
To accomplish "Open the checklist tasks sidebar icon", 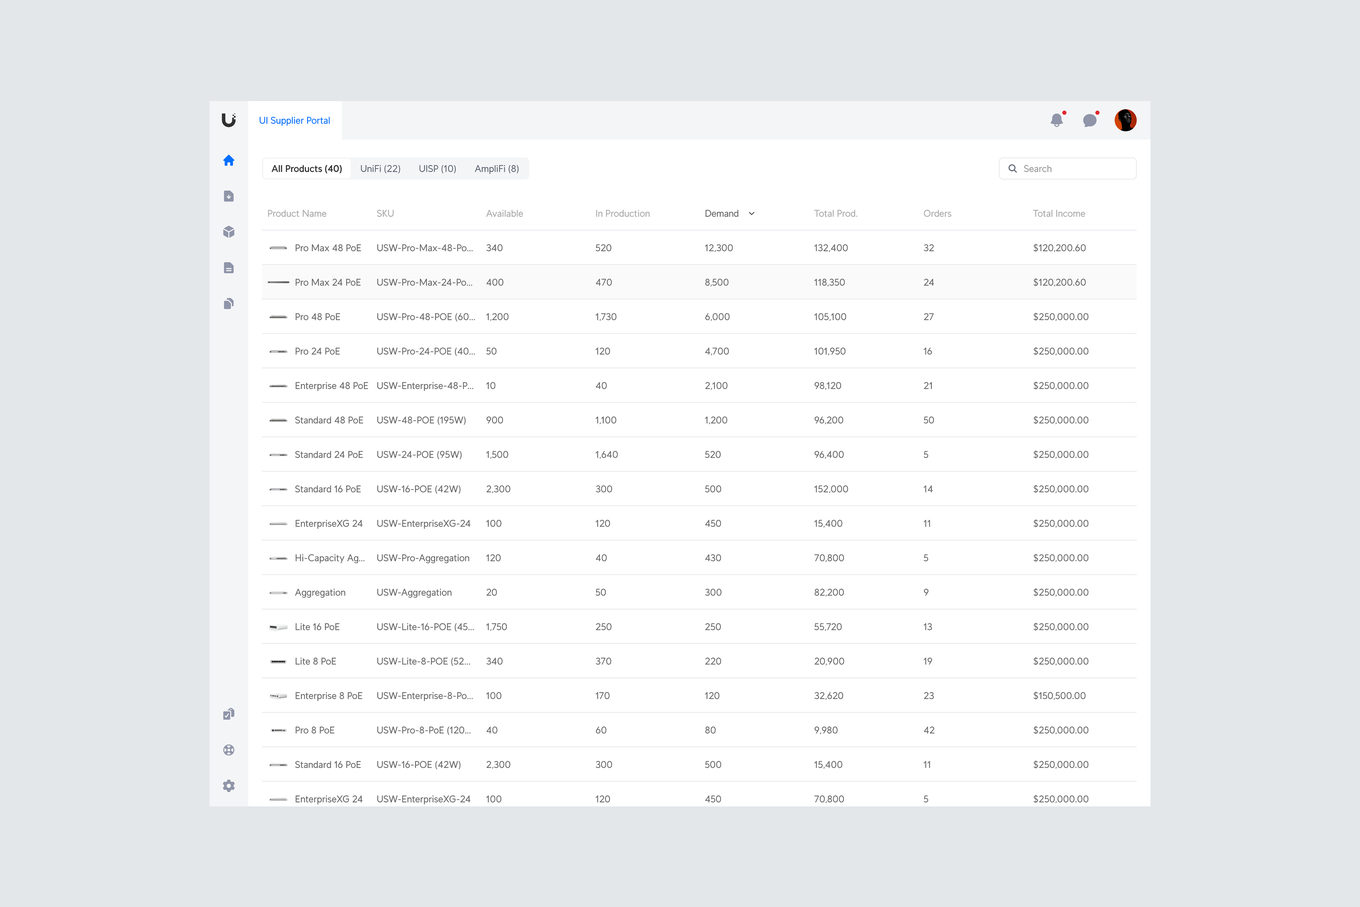I will 229,714.
